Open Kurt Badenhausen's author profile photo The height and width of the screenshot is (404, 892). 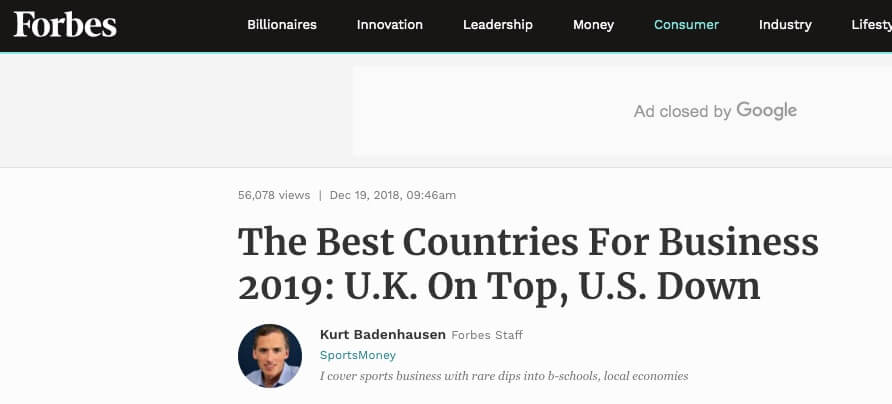tap(270, 356)
